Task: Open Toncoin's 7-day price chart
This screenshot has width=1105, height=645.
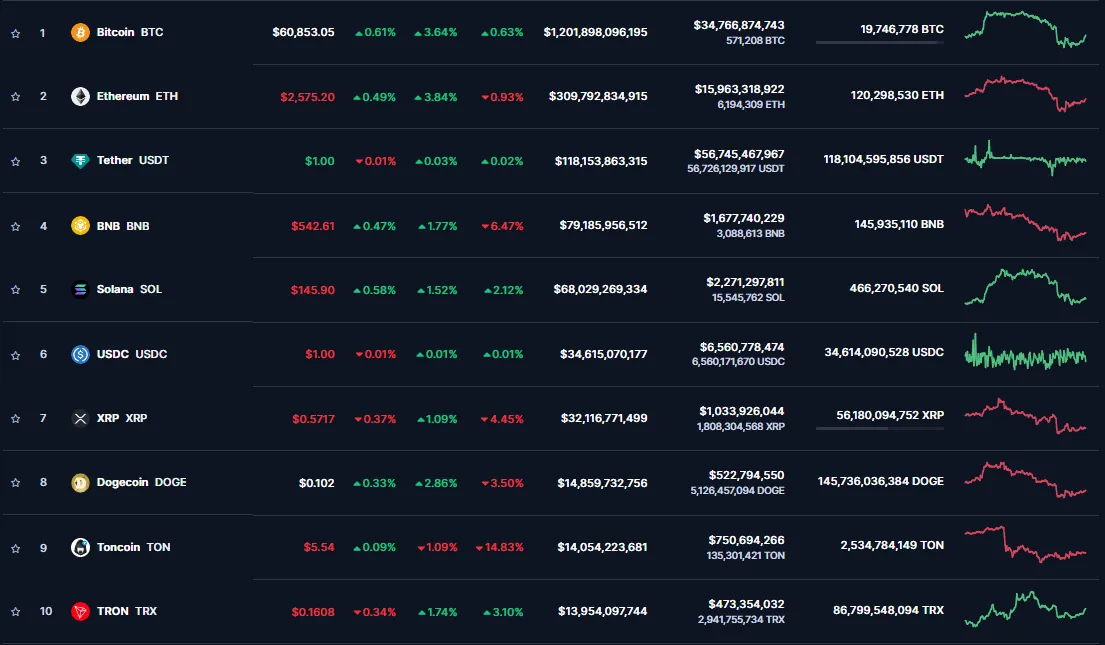Action: click(1024, 545)
